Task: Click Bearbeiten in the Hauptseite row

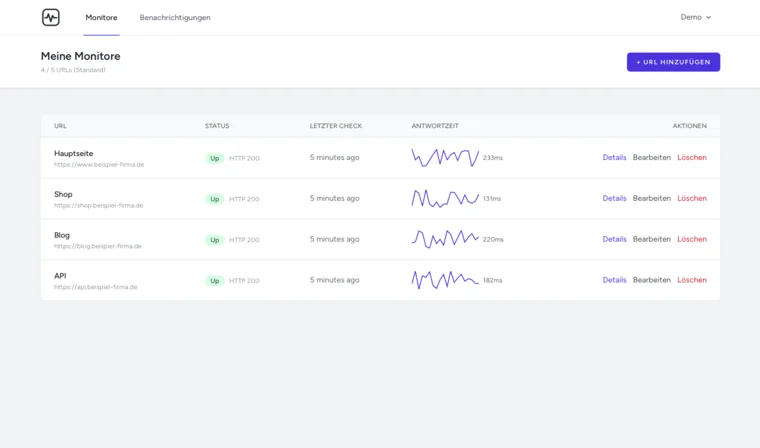Action: pyautogui.click(x=651, y=158)
